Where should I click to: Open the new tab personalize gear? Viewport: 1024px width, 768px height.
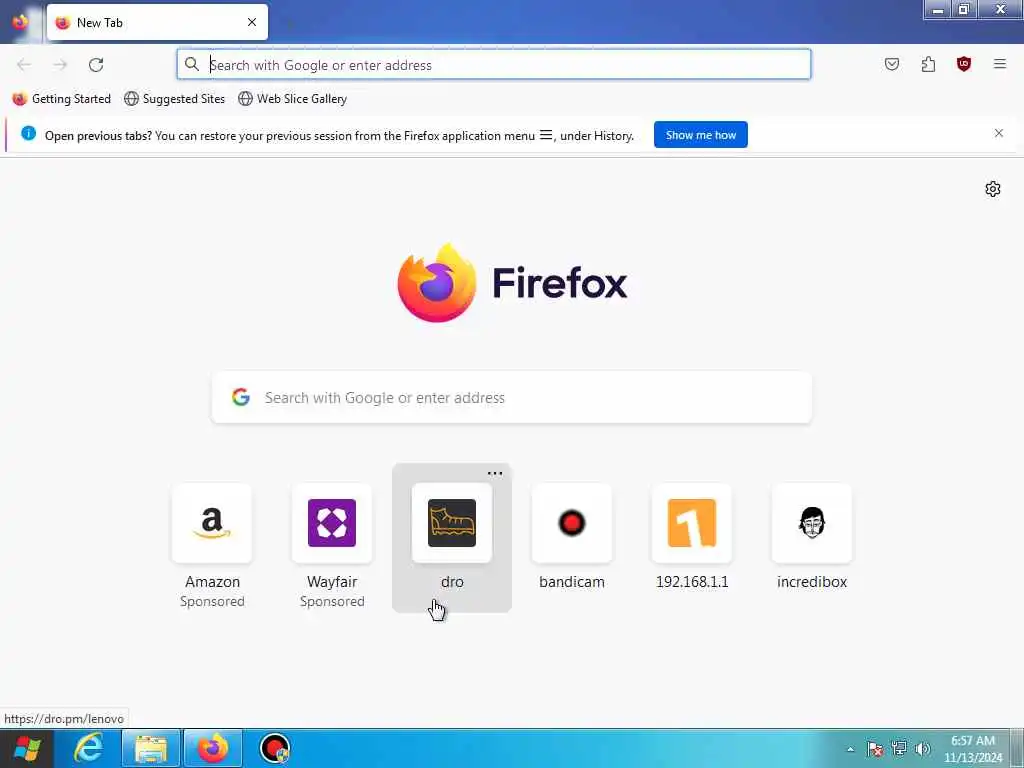point(993,189)
